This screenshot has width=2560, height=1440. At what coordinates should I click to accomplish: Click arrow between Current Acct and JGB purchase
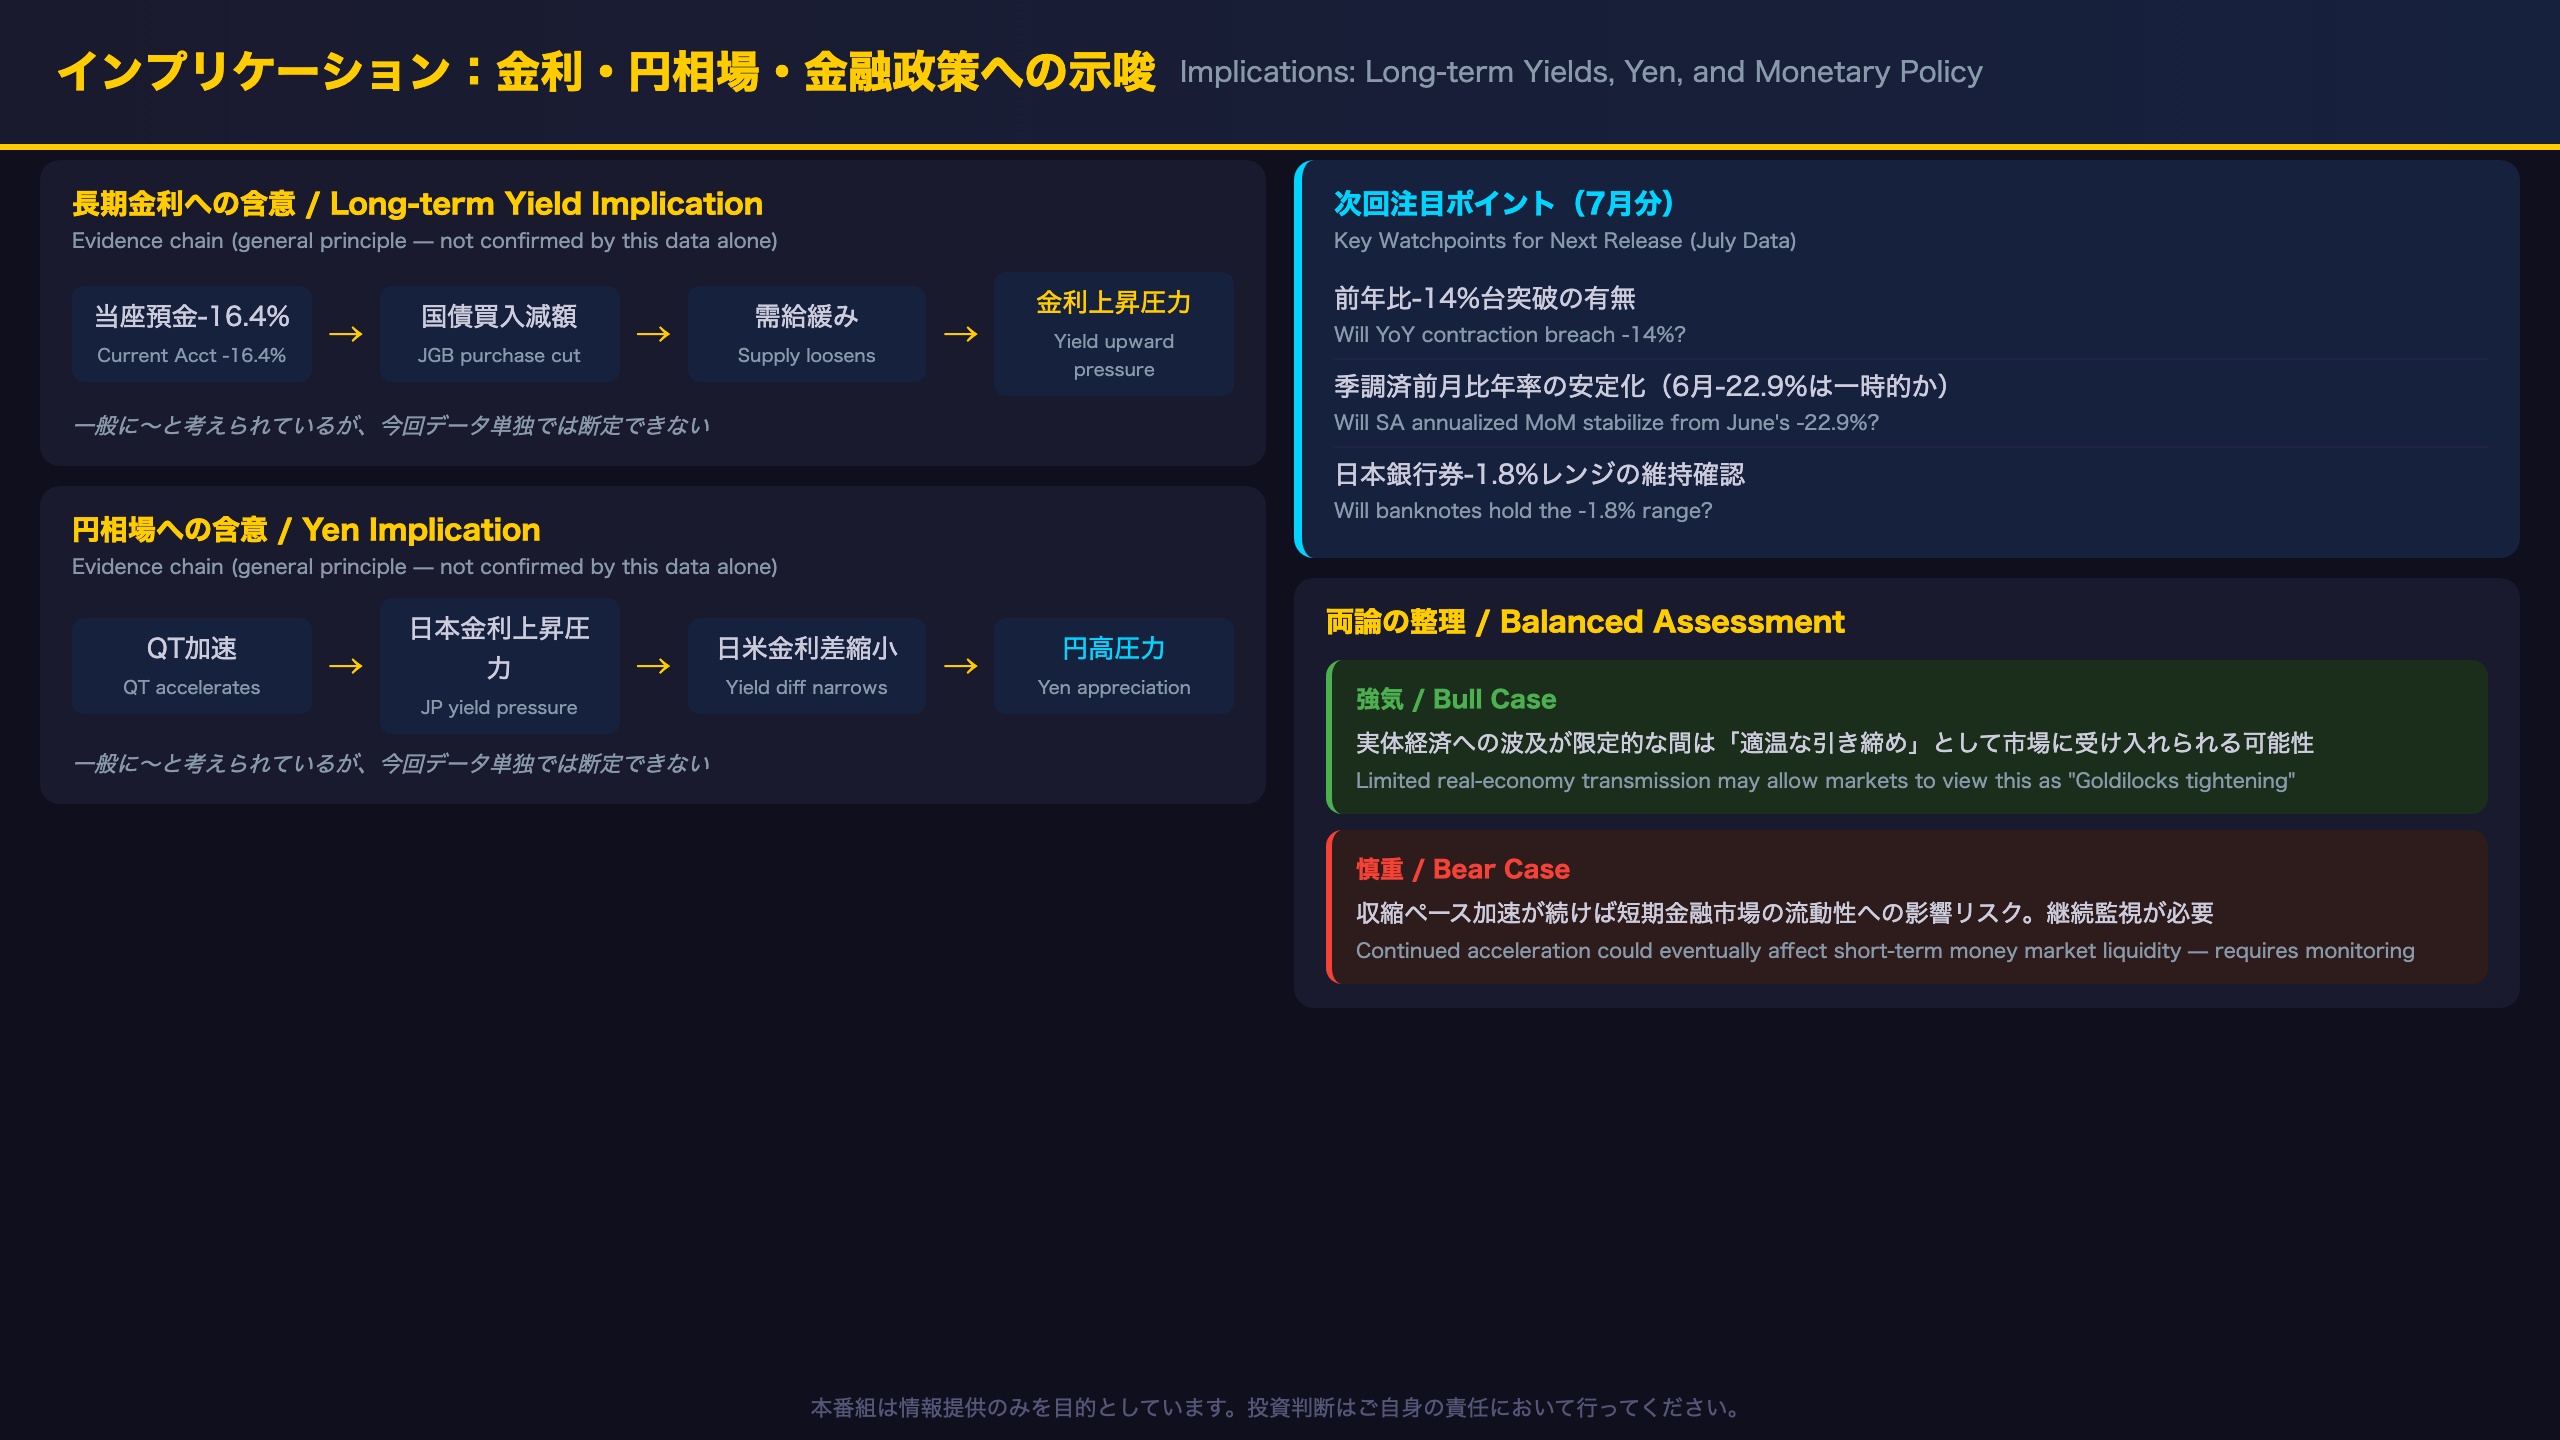346,334
